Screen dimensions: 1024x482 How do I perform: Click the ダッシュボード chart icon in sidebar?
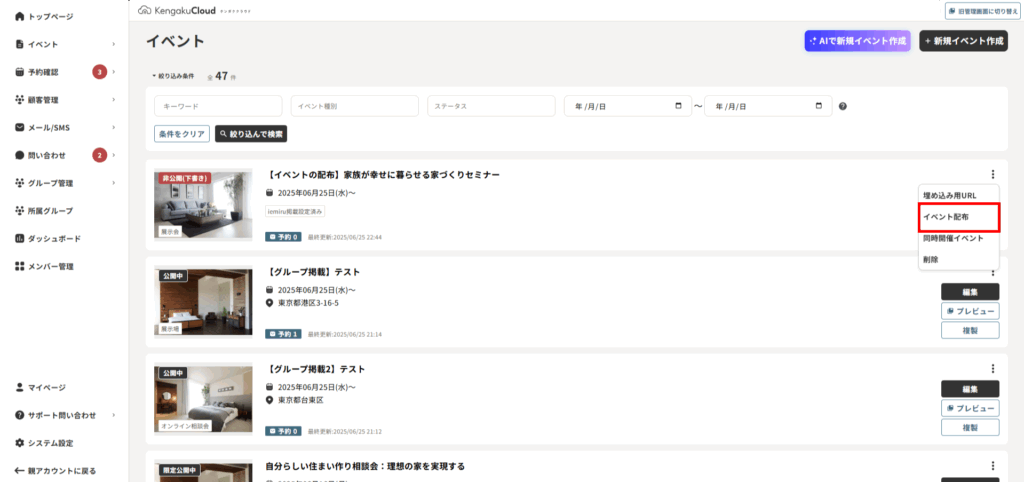[x=20, y=239]
